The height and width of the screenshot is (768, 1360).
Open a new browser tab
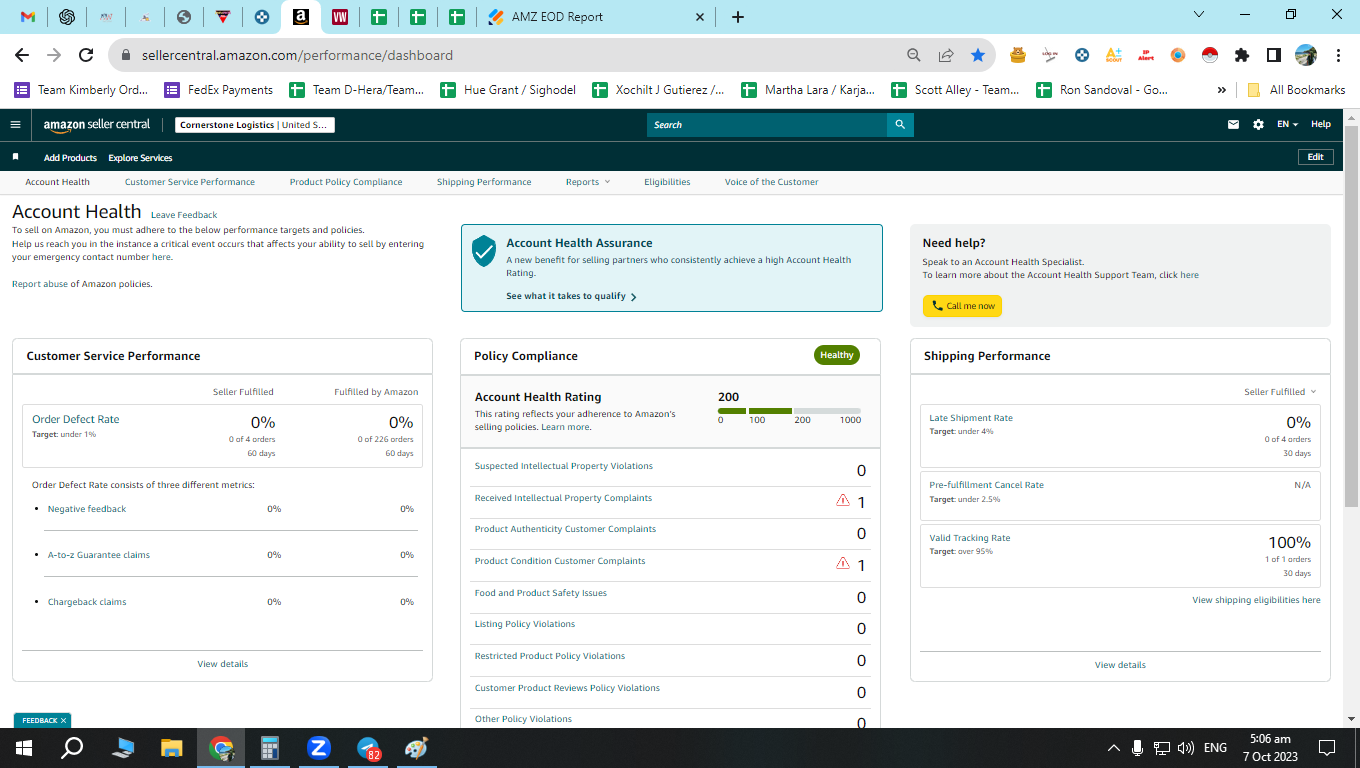pyautogui.click(x=738, y=17)
